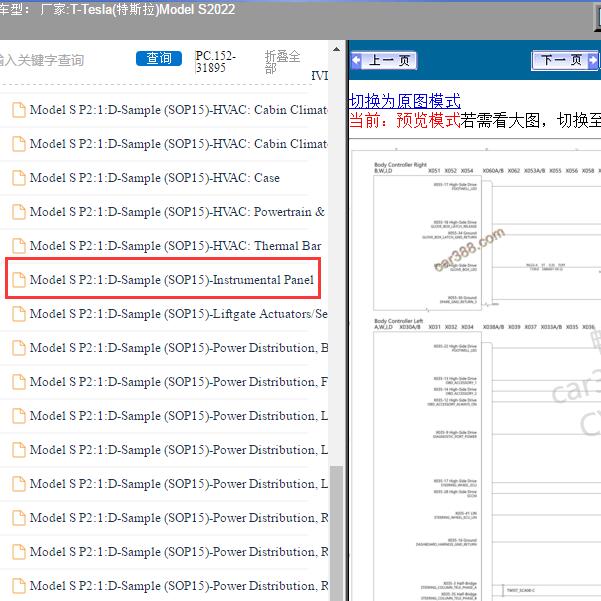Viewport: 601px width, 601px height.
Task: Click Body Controller Left label in diagram
Action: point(399,321)
